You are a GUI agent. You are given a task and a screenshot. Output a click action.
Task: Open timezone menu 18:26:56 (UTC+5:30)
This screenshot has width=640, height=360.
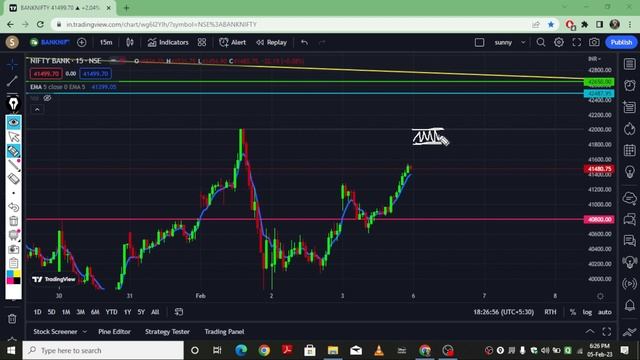point(503,312)
